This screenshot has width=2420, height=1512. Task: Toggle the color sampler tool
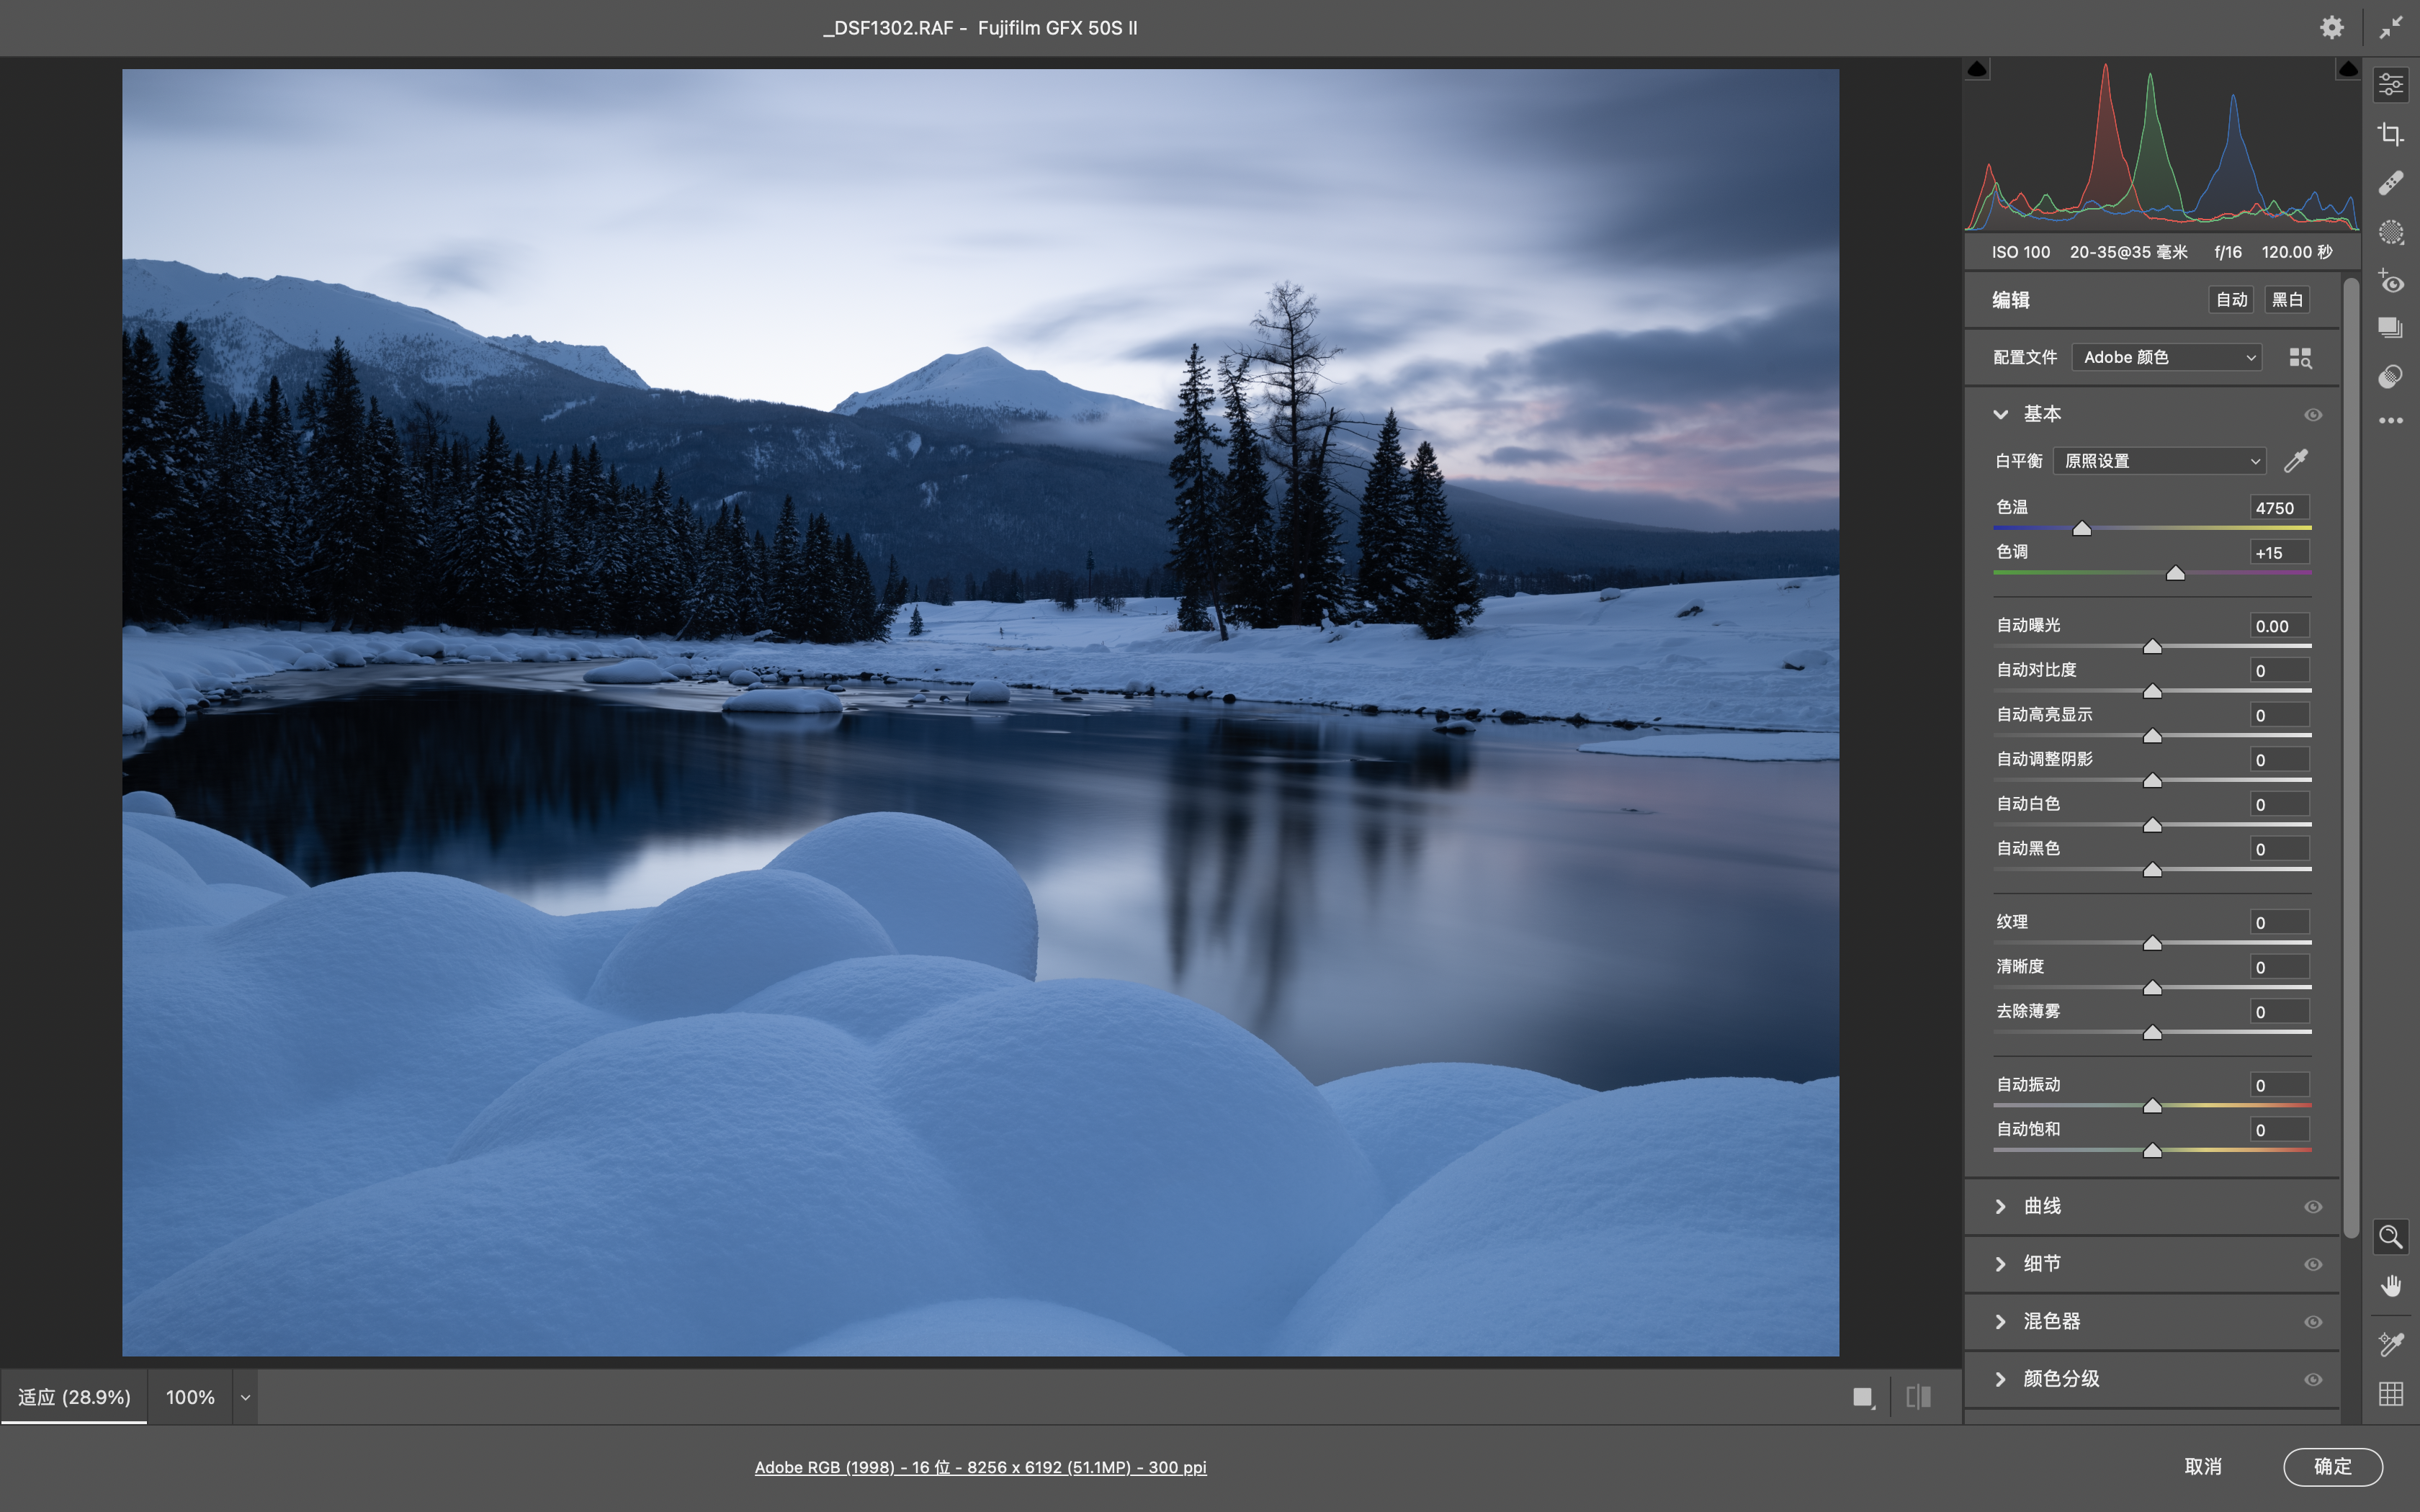[x=2391, y=1344]
